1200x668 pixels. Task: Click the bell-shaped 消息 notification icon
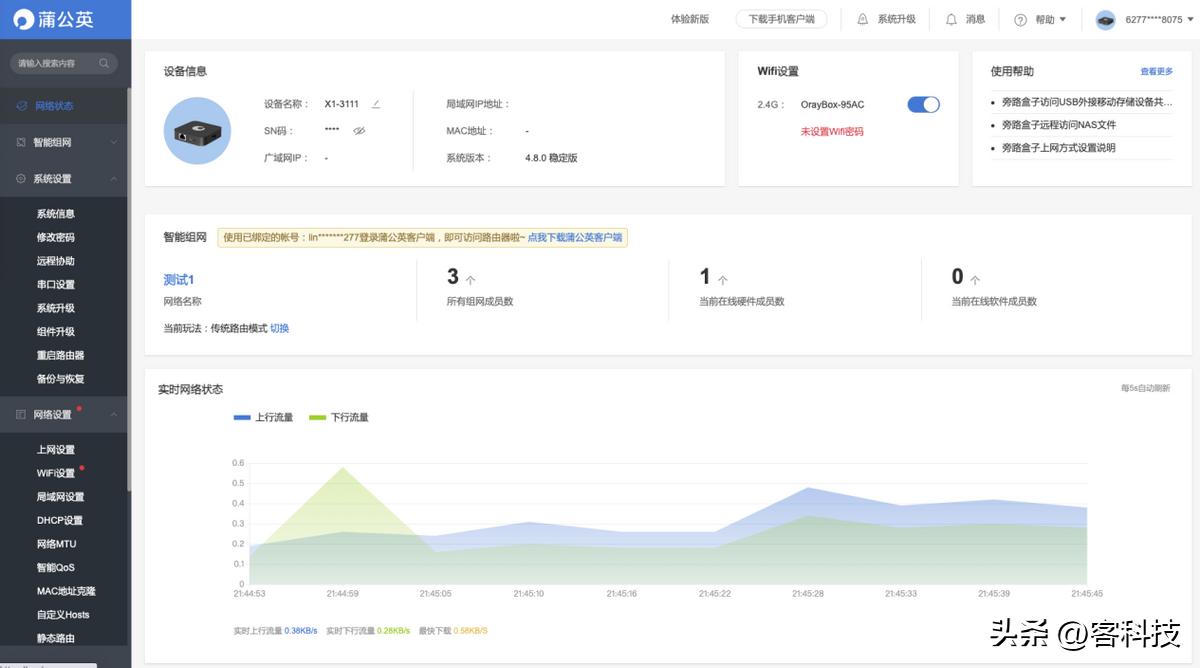pyautogui.click(x=953, y=19)
